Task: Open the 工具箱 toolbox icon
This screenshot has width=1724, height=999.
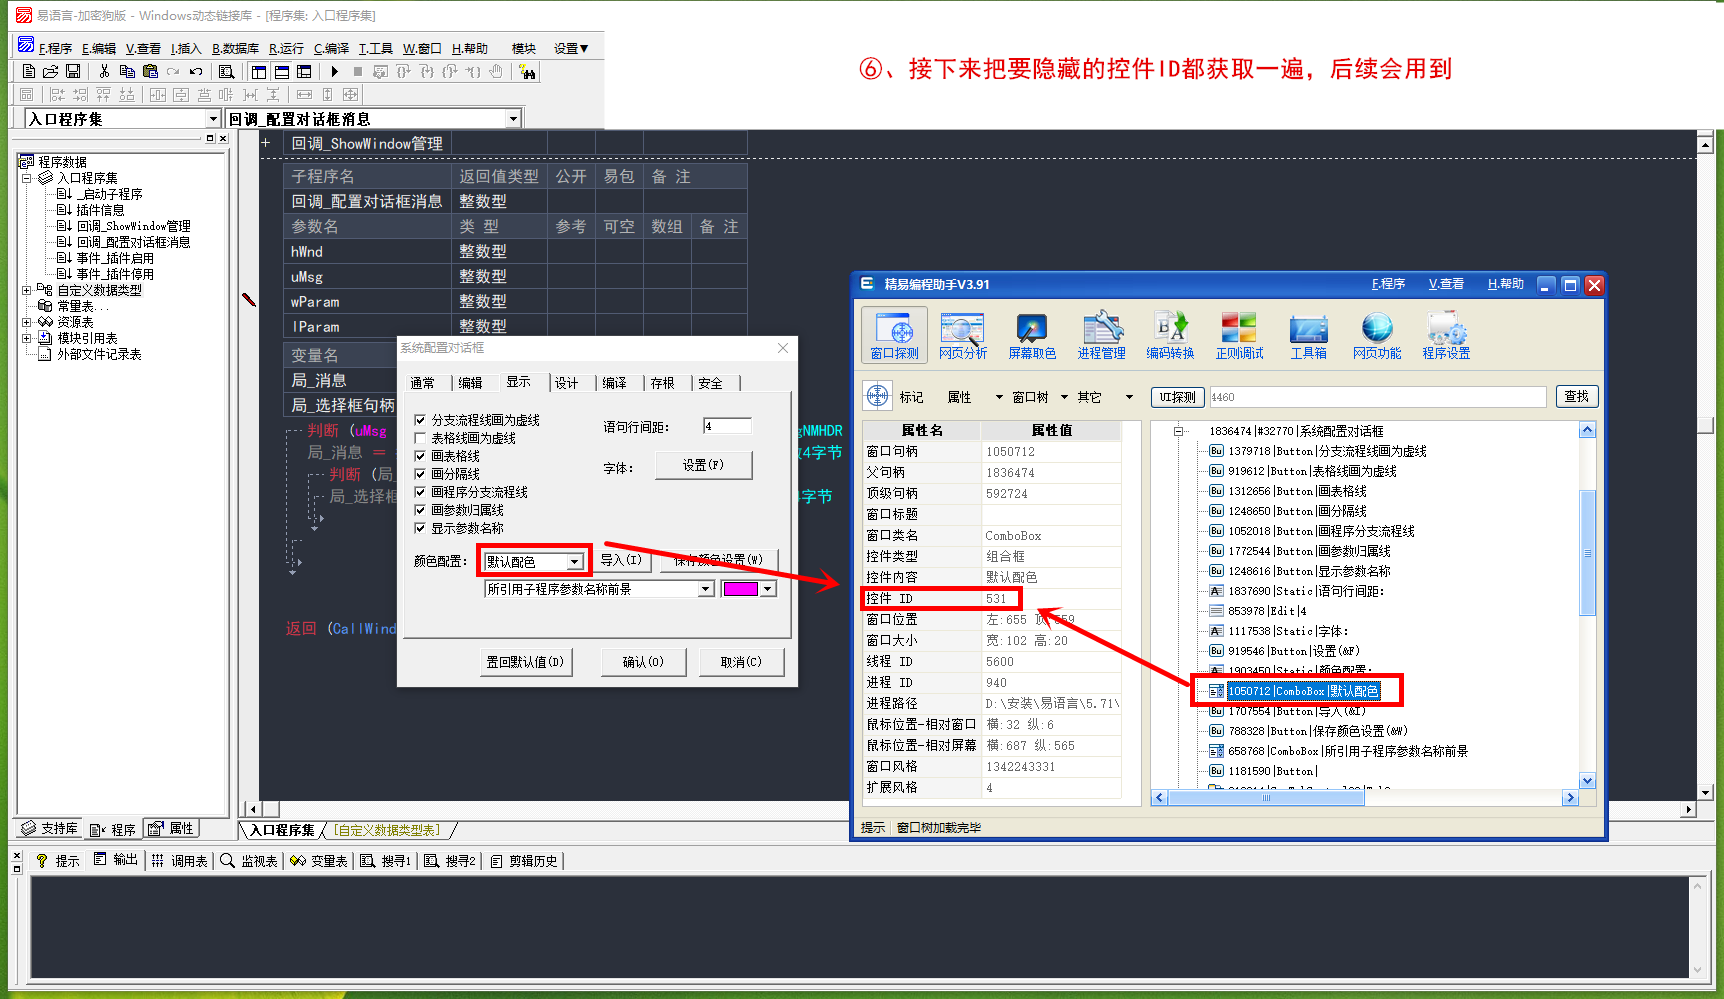Action: [x=1308, y=335]
